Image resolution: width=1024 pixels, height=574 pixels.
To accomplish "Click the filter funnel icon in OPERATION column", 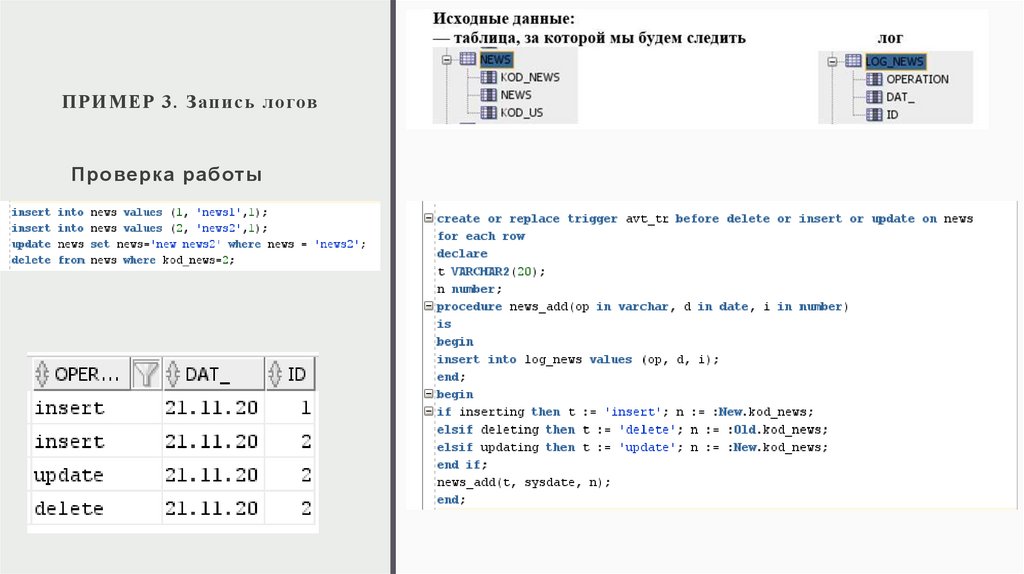I will (x=146, y=375).
